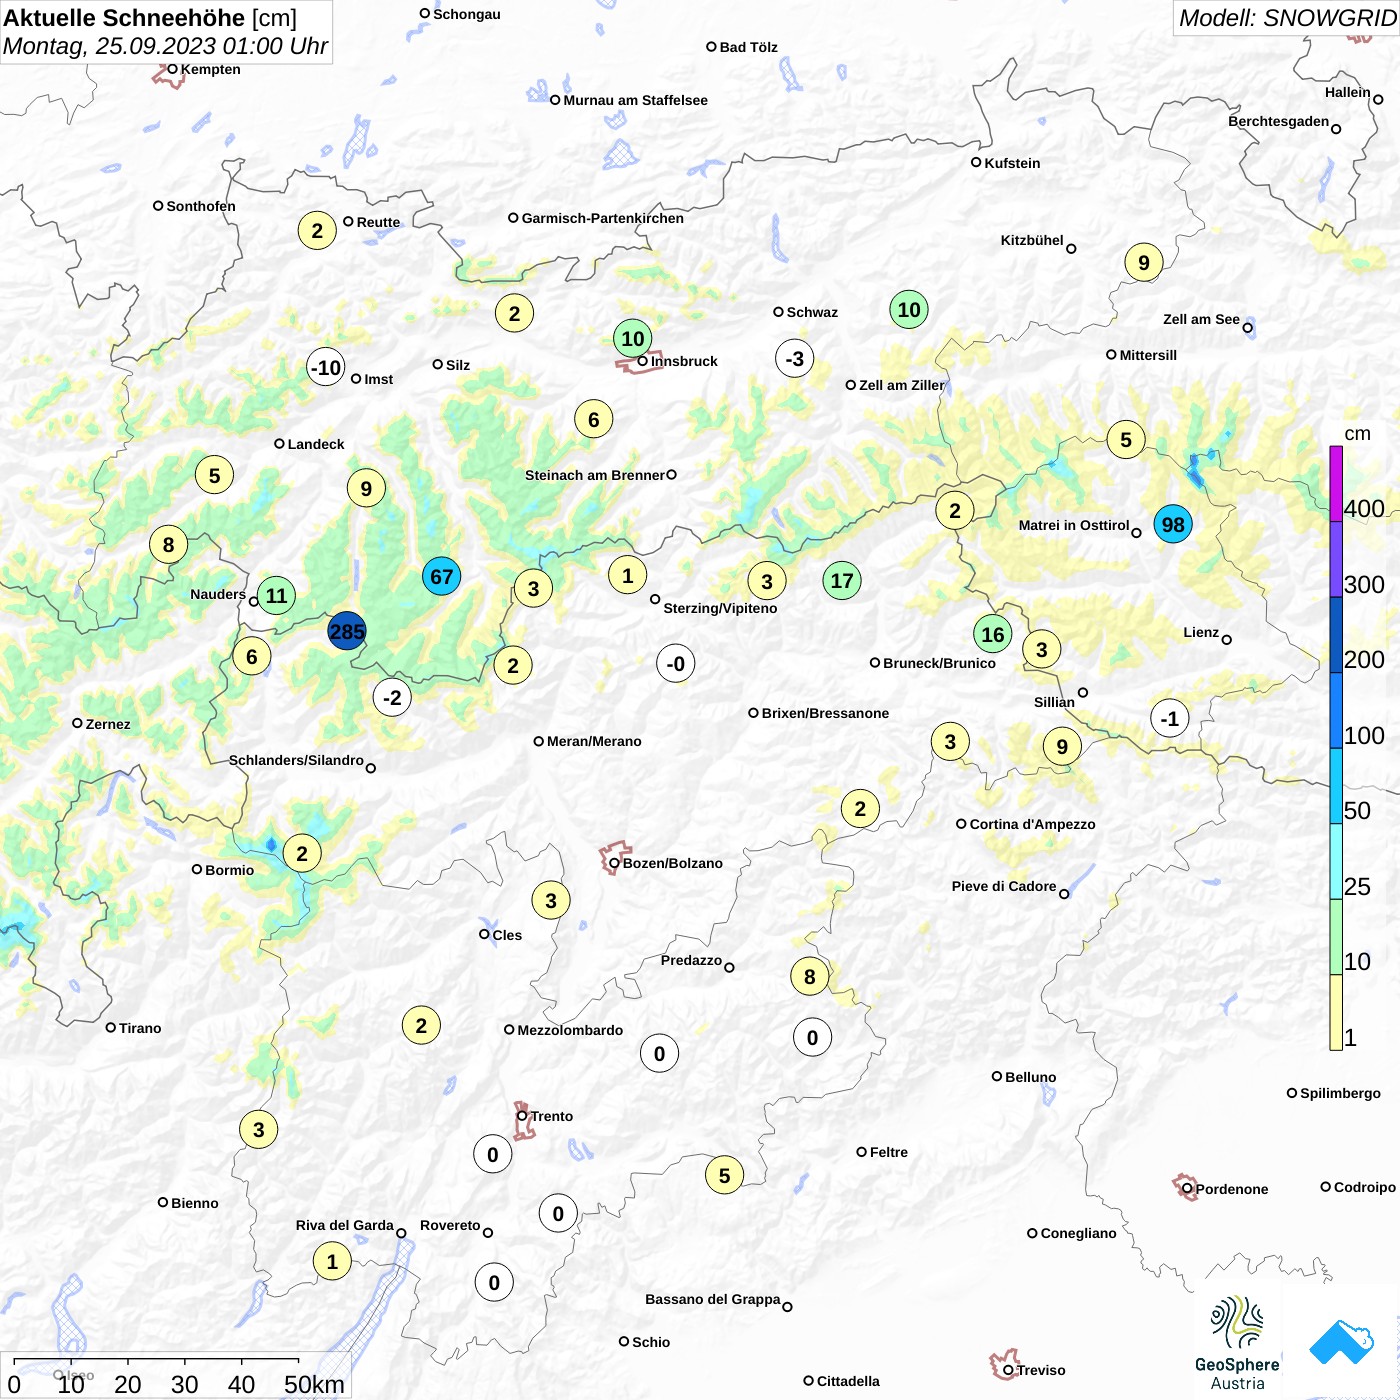
Task: Click the Lienz town label
Action: (1201, 632)
